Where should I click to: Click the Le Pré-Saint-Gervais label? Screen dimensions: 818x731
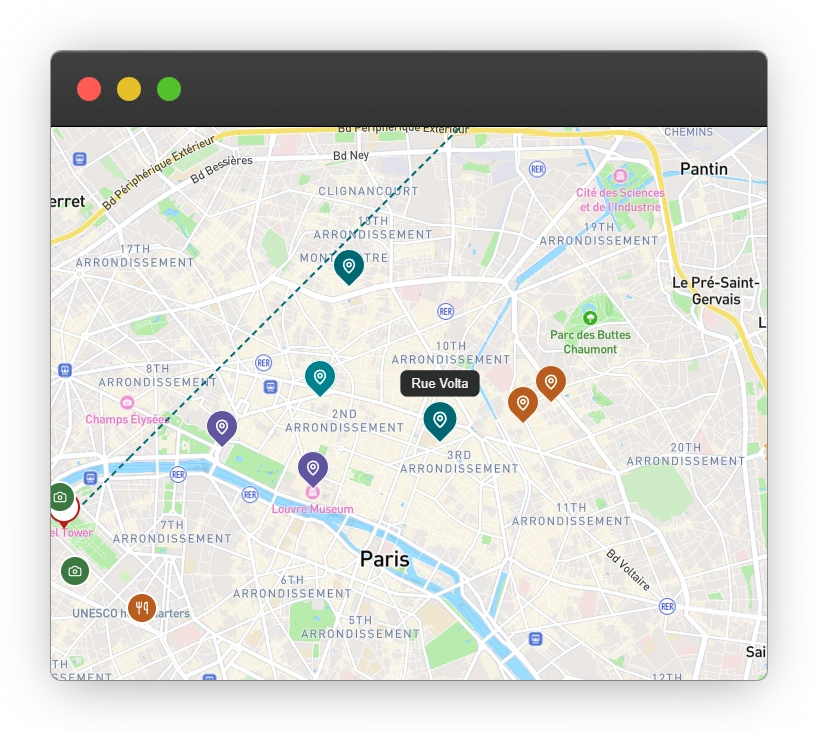(716, 291)
